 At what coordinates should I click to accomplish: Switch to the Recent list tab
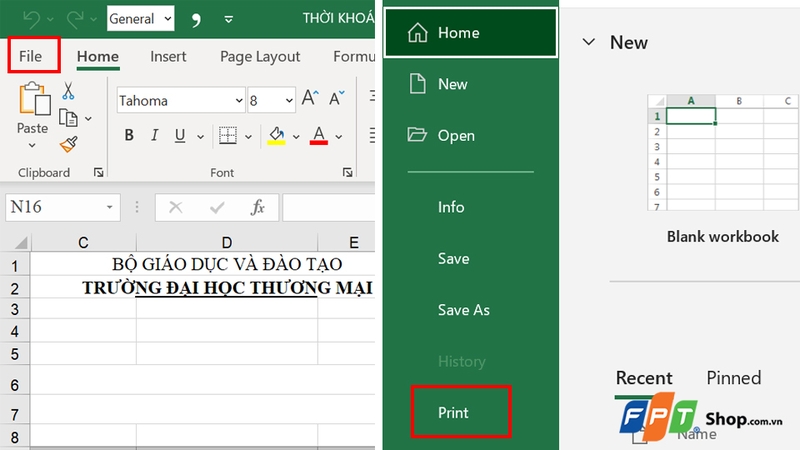(x=644, y=378)
